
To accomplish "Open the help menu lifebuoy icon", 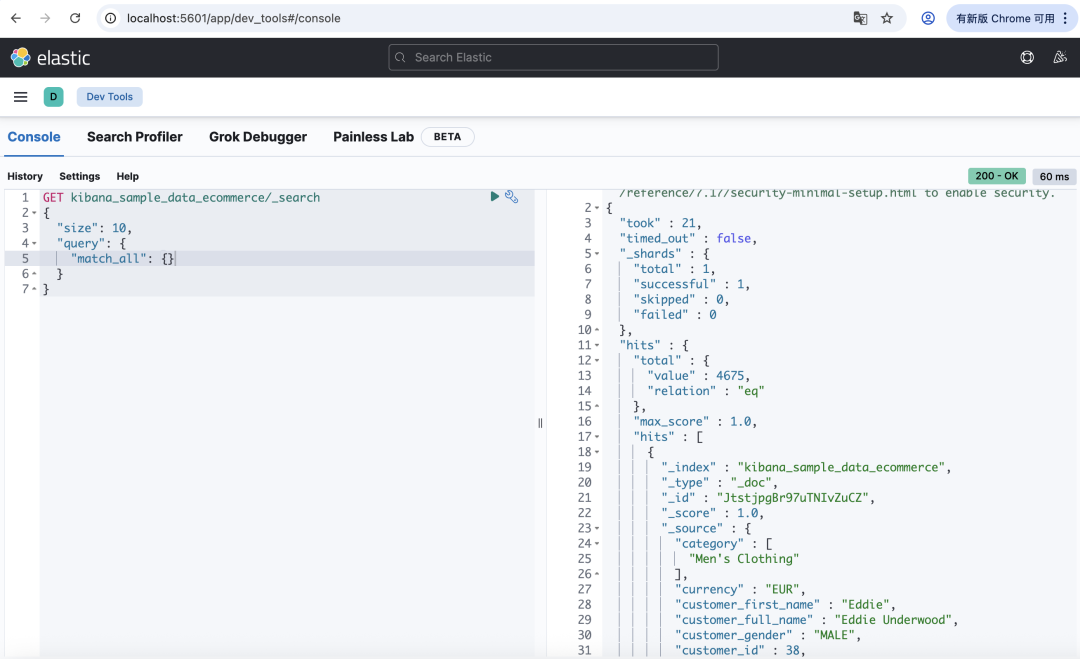I will click(1027, 58).
